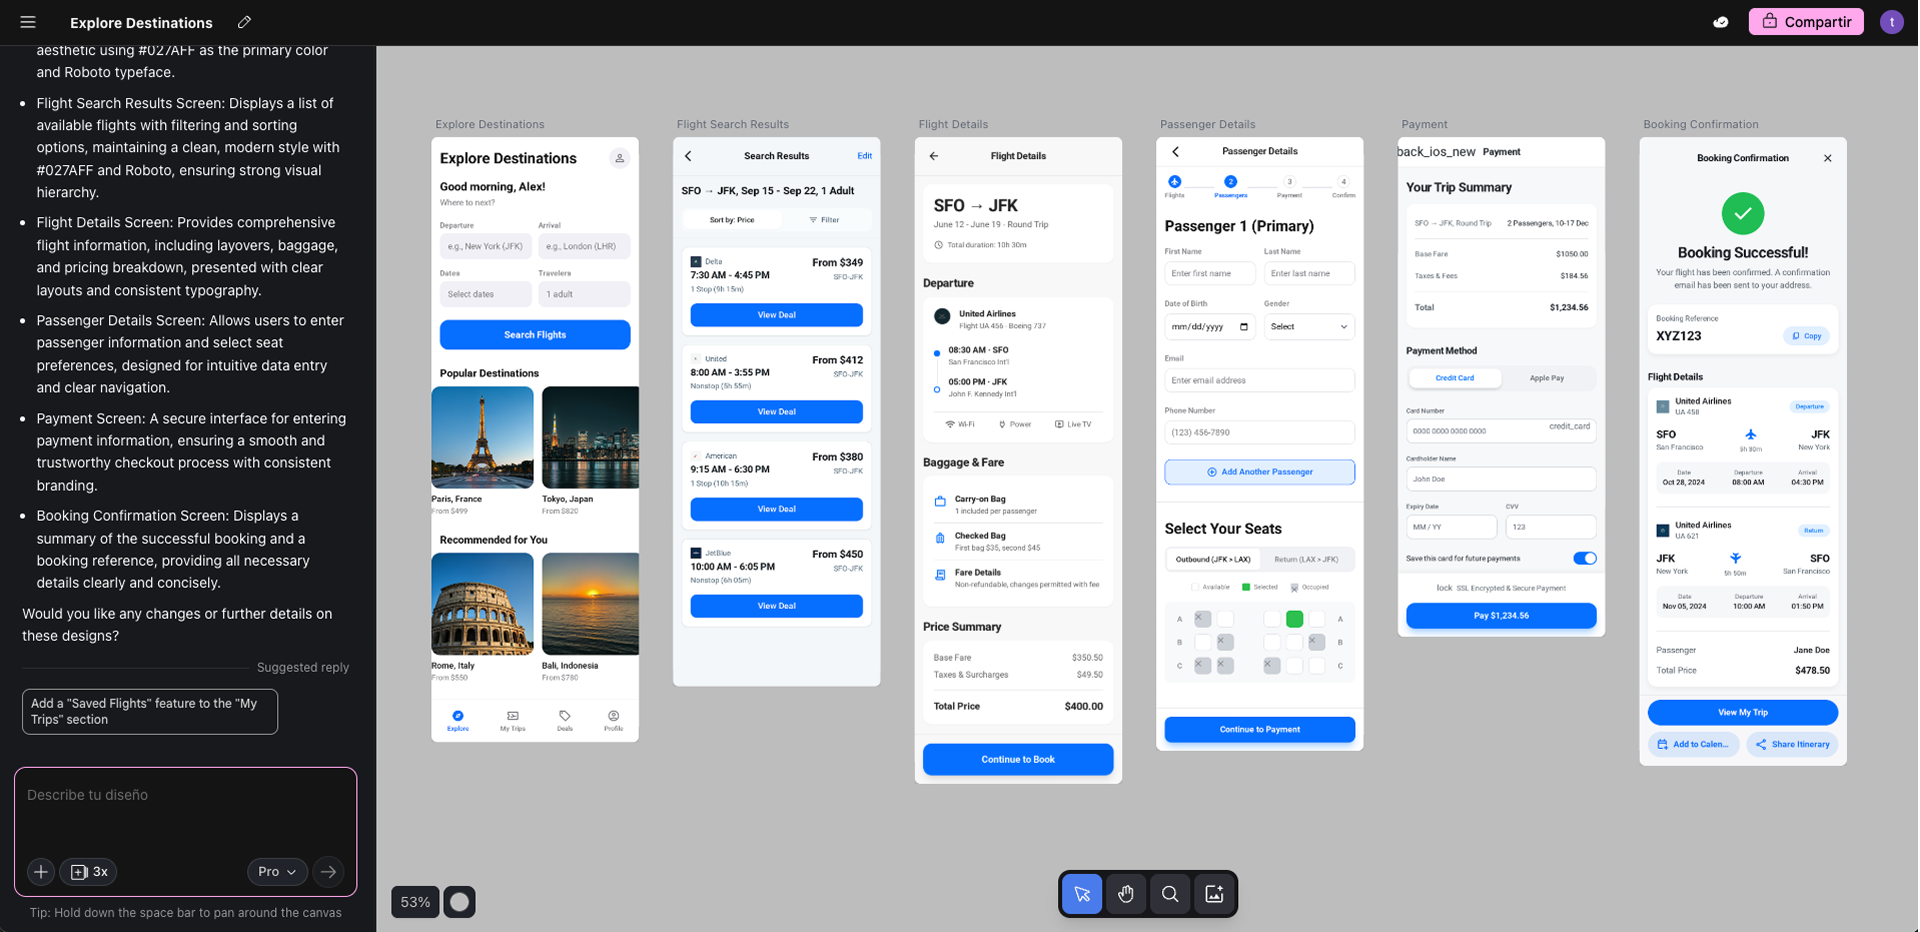This screenshot has width=1920, height=932.
Task: Open the 53% zoom level control
Action: coord(415,902)
